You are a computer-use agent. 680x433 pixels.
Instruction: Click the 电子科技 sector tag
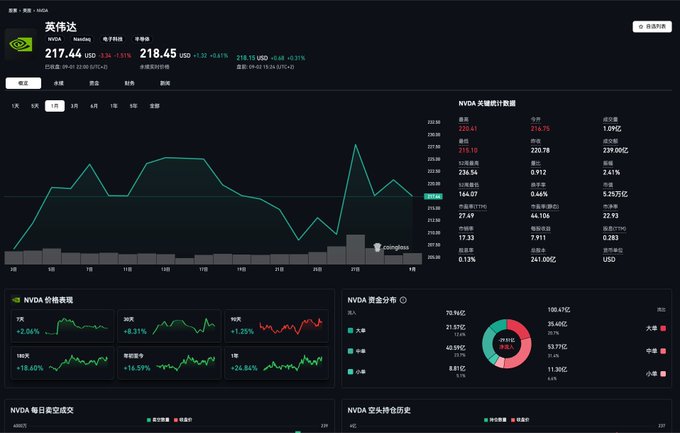(112, 39)
